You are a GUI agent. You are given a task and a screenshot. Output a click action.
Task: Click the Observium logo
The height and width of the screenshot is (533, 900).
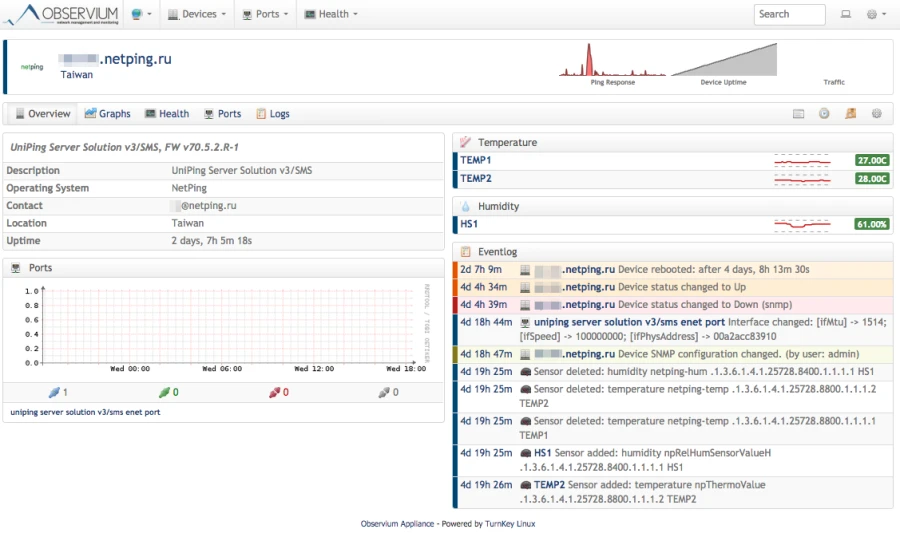click(x=61, y=14)
